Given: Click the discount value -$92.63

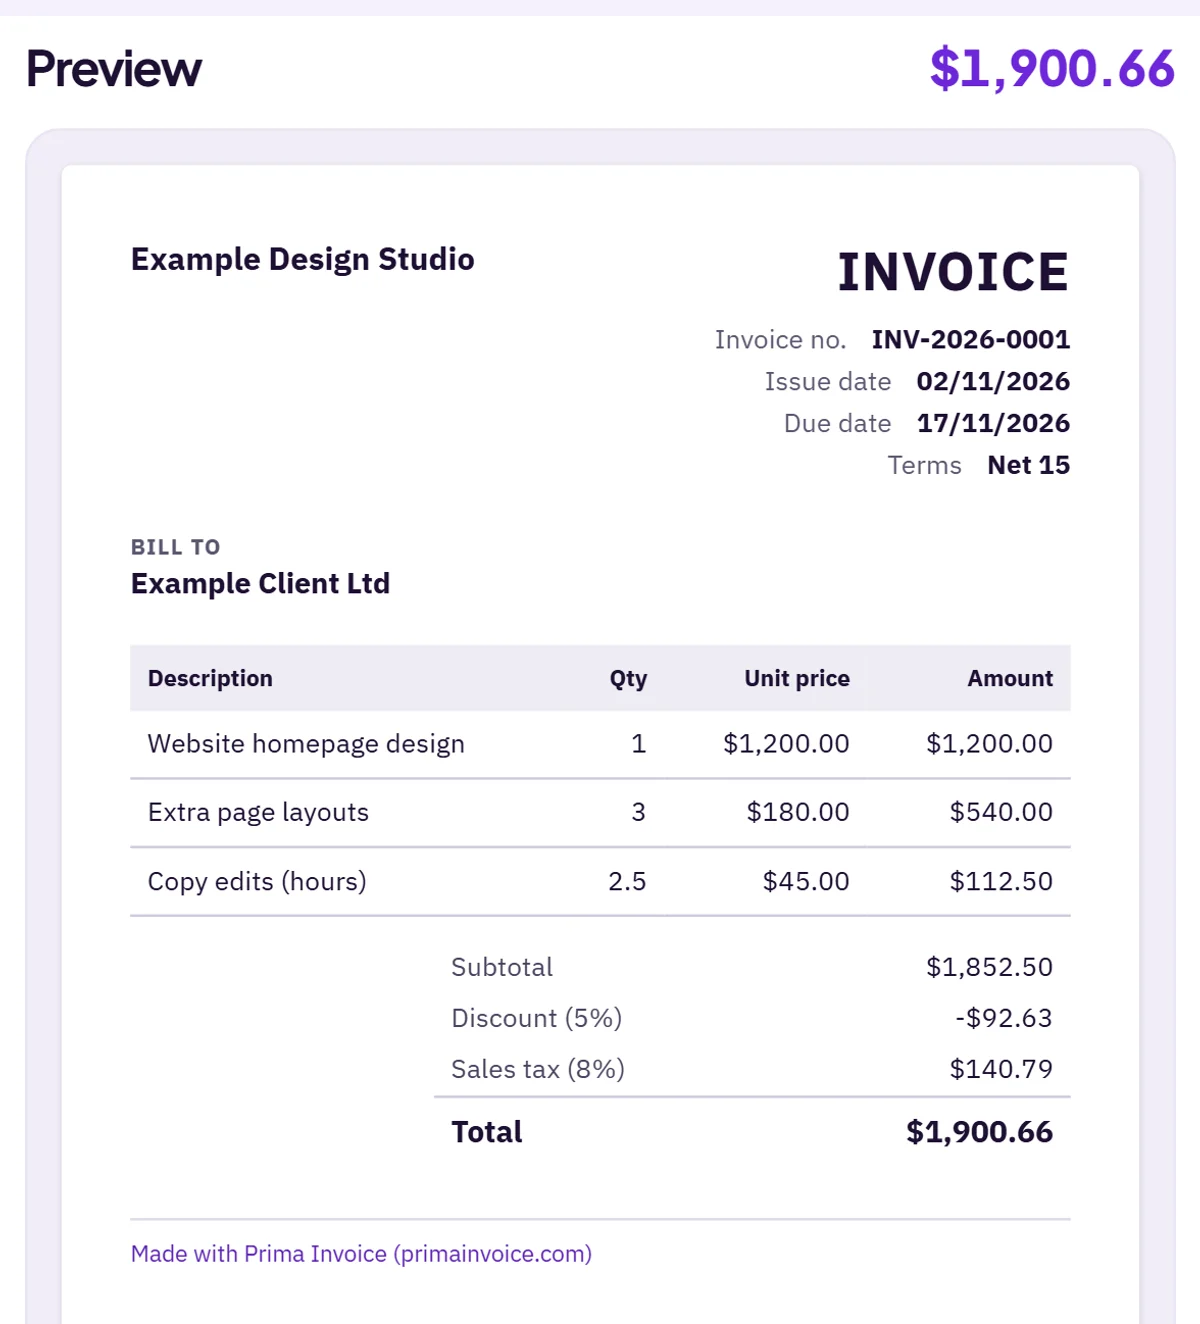Looking at the screenshot, I should coord(1004,1018).
